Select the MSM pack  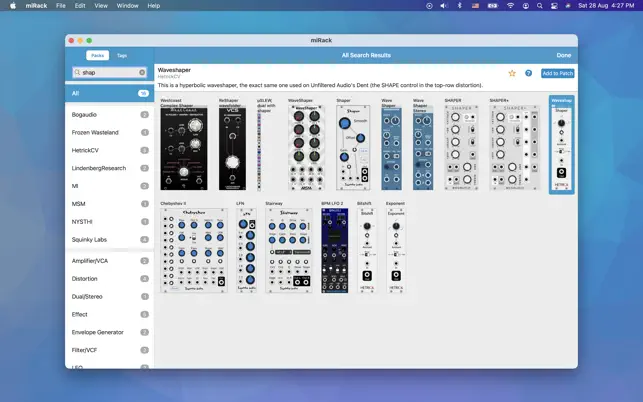109,204
